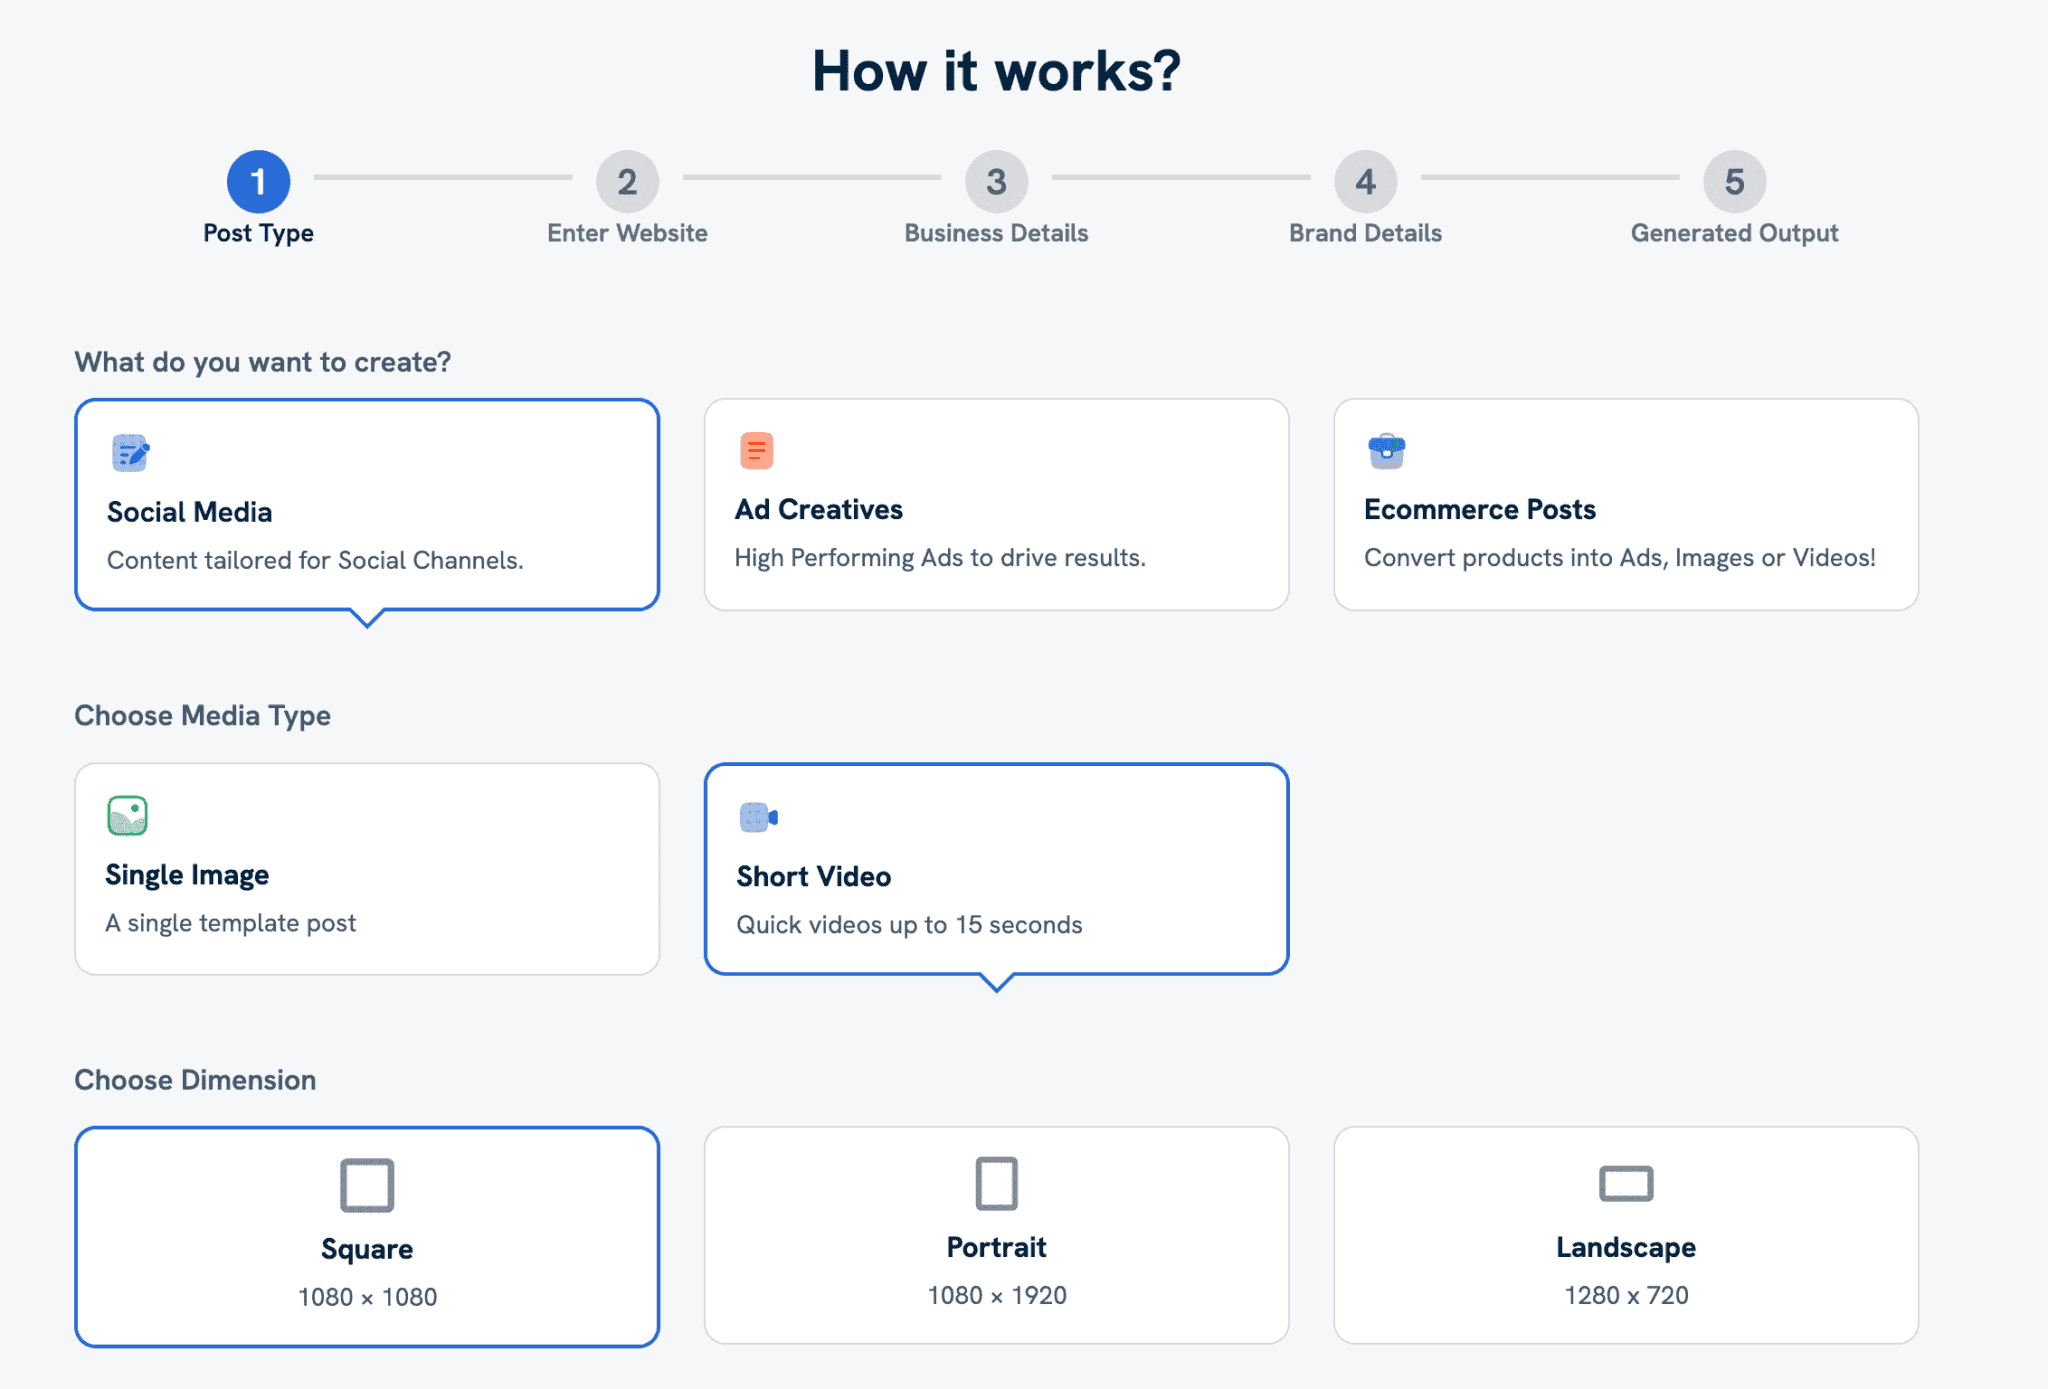Click the Single Image picture icon
2048x1389 pixels.
(128, 815)
